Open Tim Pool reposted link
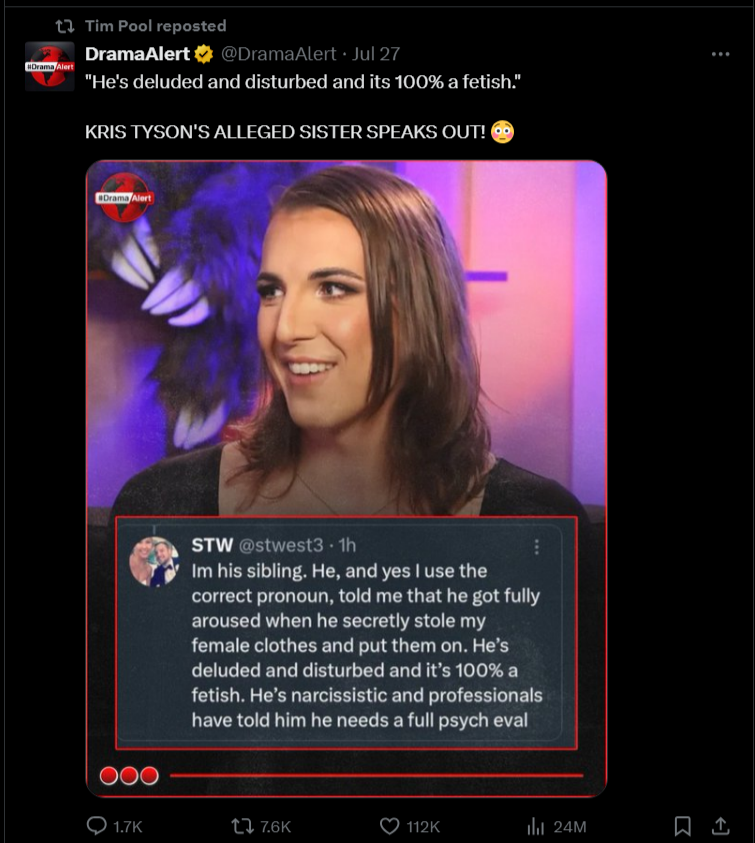This screenshot has height=843, width=755. click(x=155, y=26)
